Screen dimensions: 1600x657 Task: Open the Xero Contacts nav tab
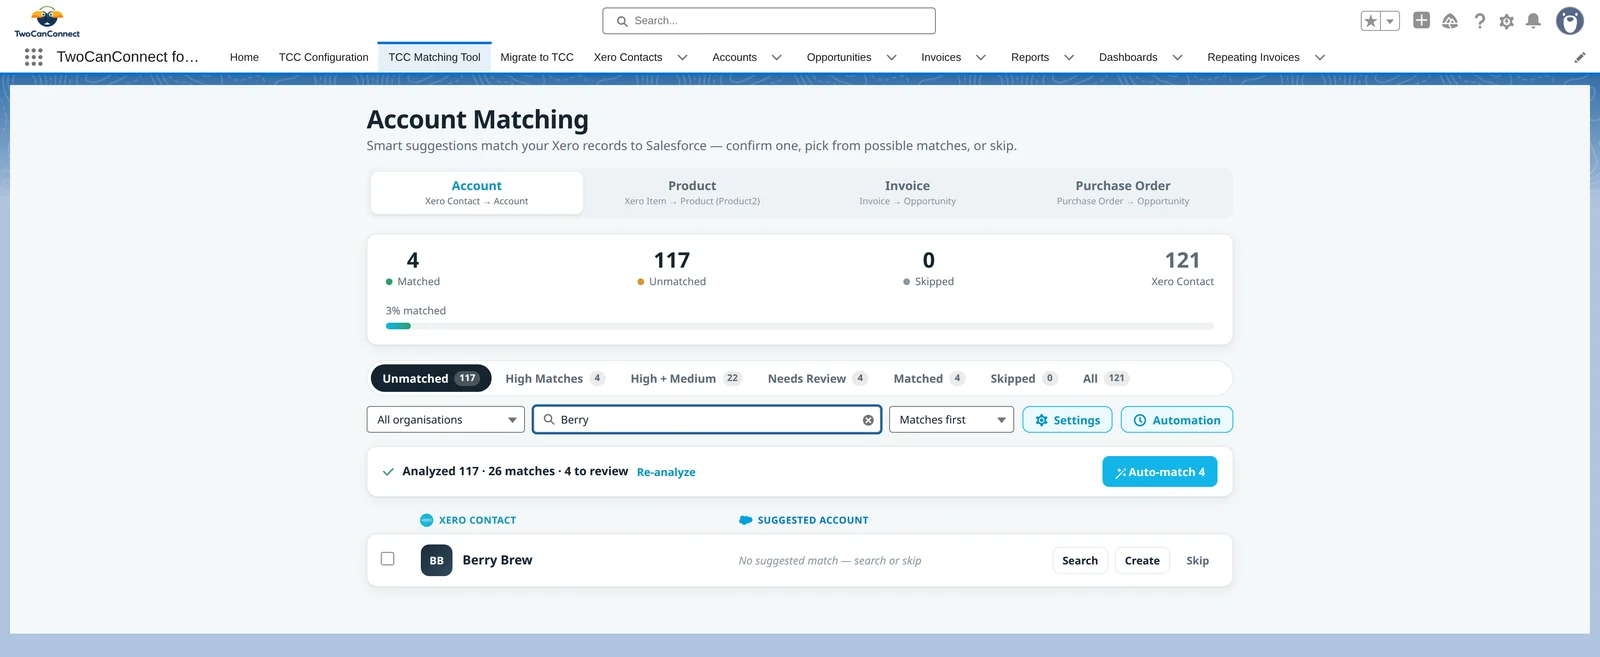pyautogui.click(x=628, y=57)
